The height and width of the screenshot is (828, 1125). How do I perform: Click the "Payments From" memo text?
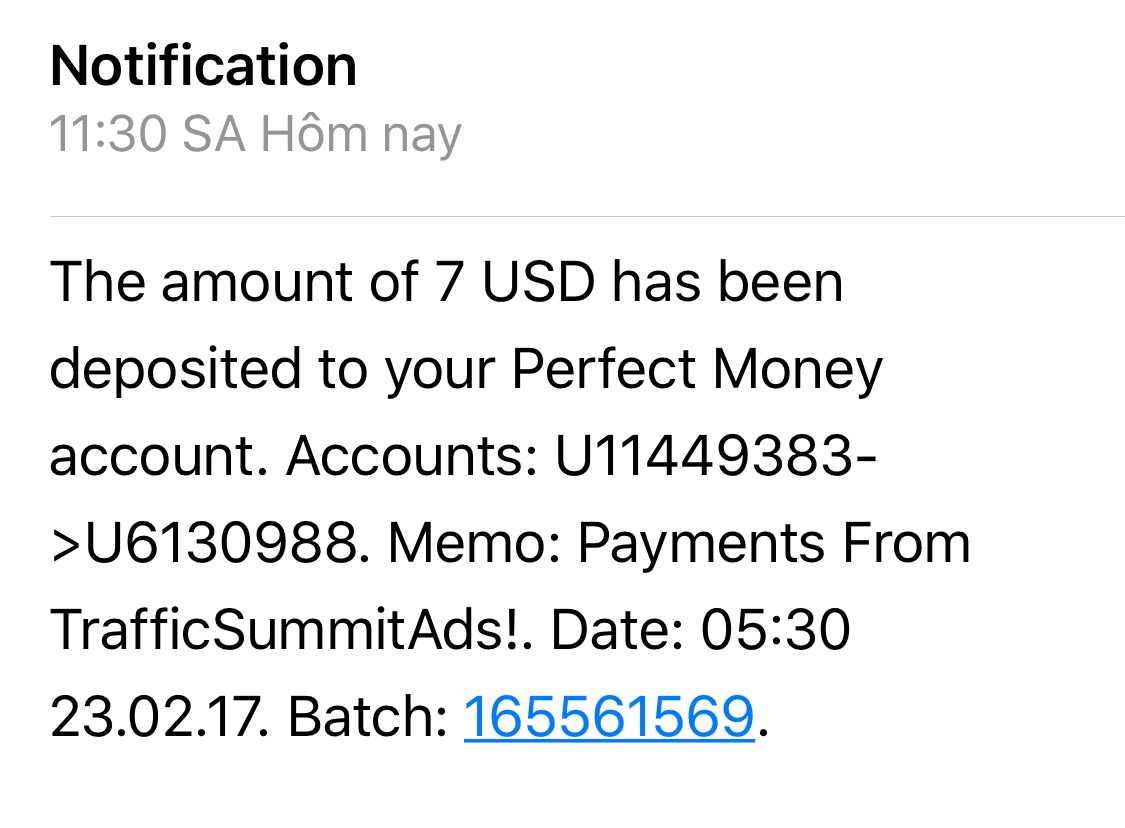point(774,544)
